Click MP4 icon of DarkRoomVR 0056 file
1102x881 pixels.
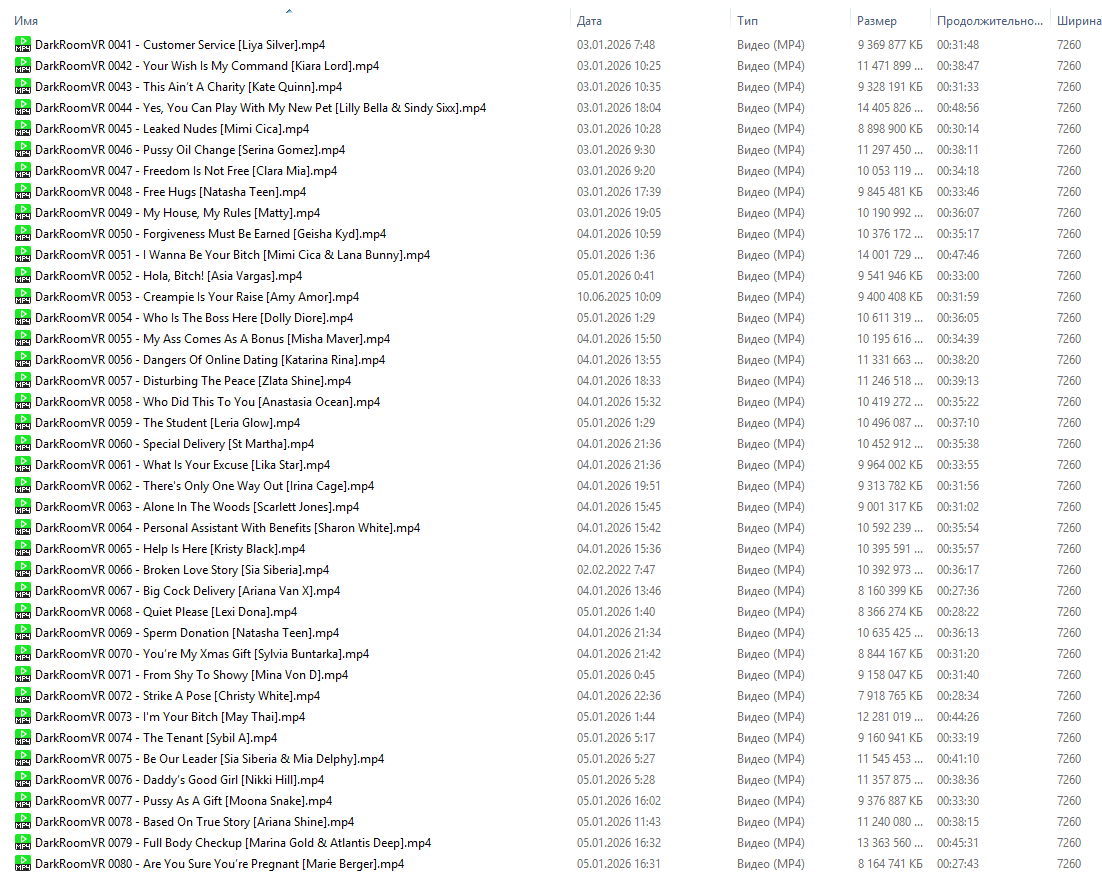pos(22,360)
